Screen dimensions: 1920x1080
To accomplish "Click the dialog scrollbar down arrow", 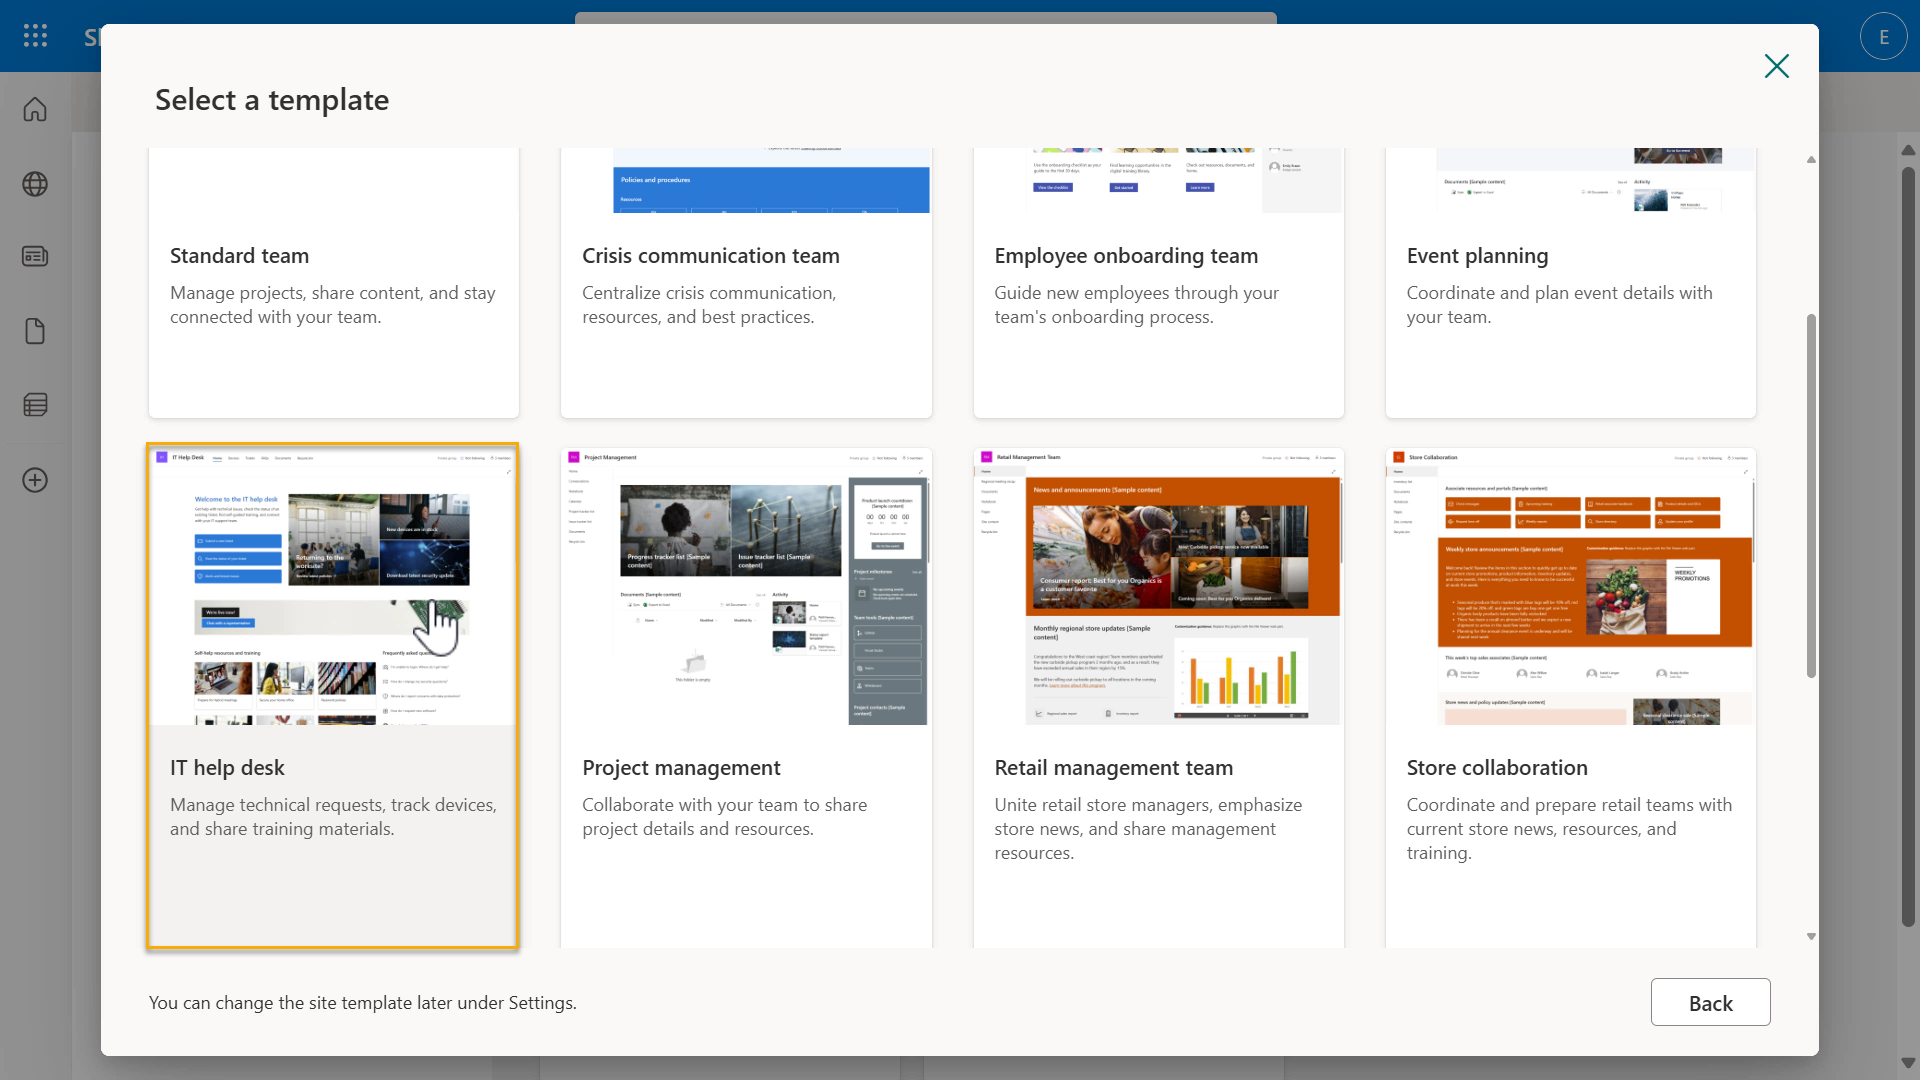I will click(x=1809, y=936).
